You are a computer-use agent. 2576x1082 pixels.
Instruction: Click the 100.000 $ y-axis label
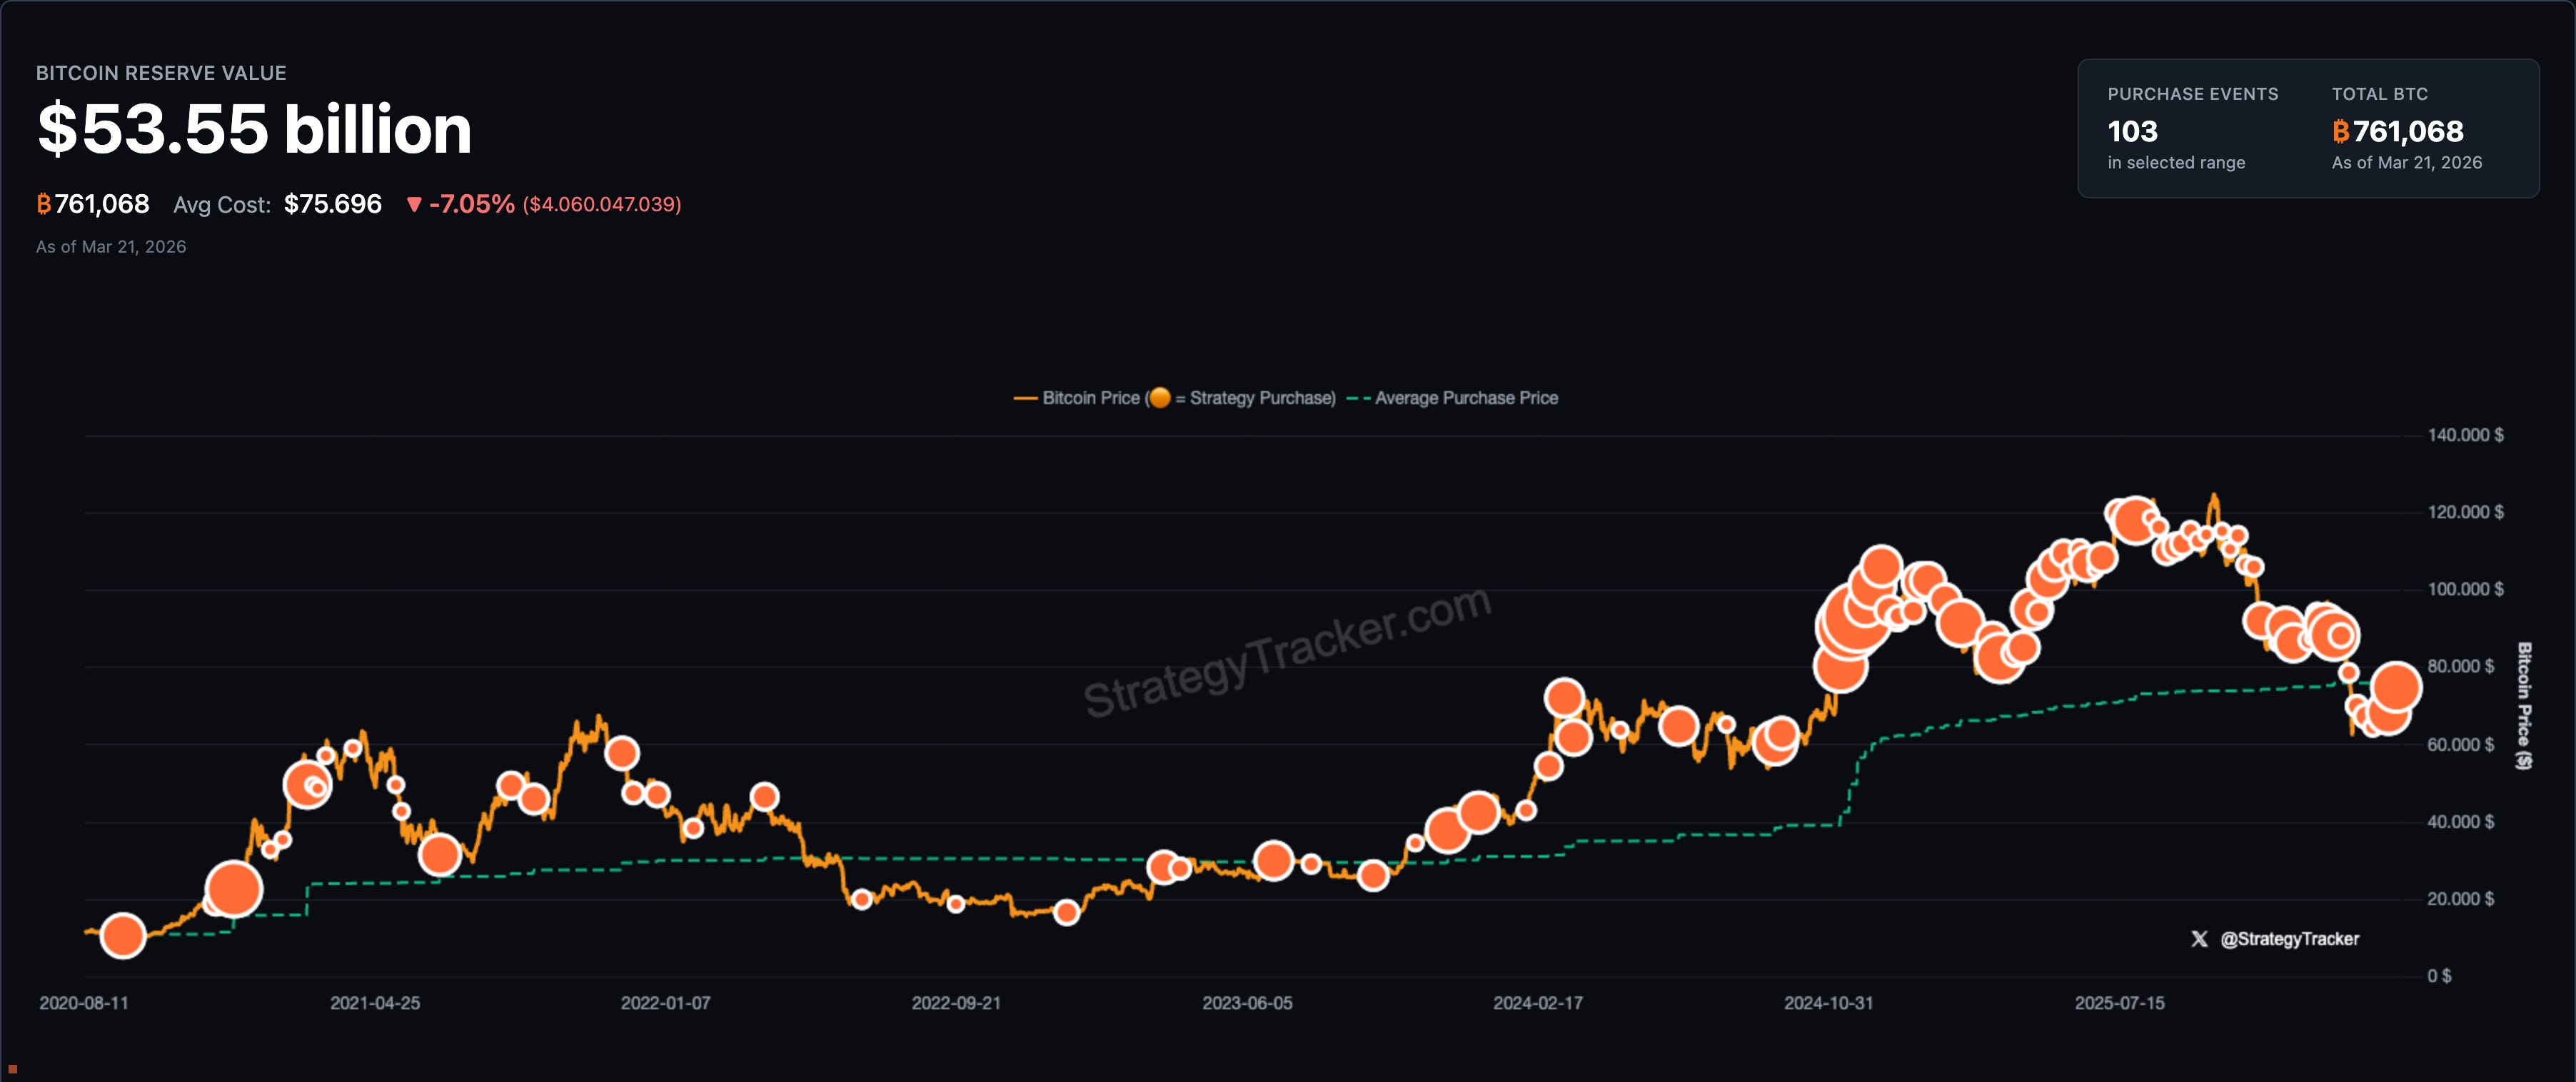click(x=2465, y=589)
